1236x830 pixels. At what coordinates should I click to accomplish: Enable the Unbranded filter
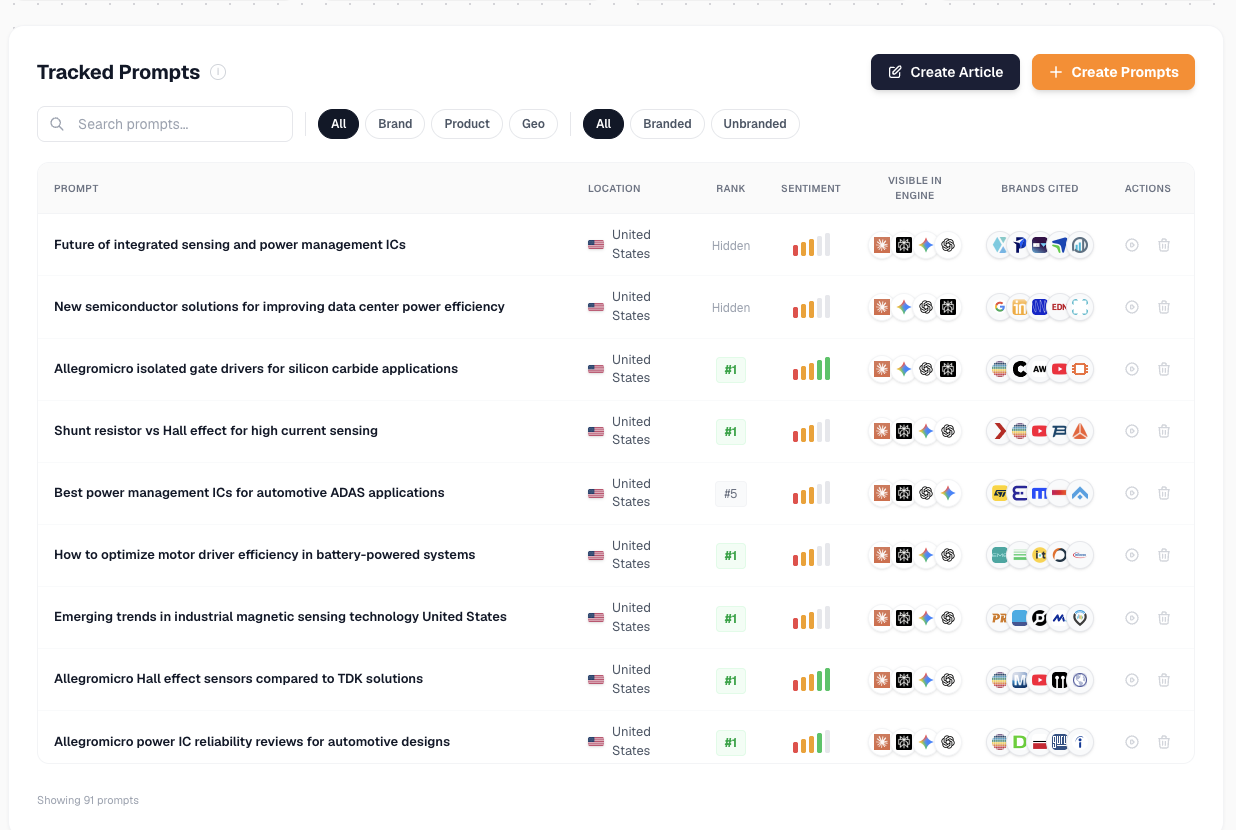coord(755,124)
